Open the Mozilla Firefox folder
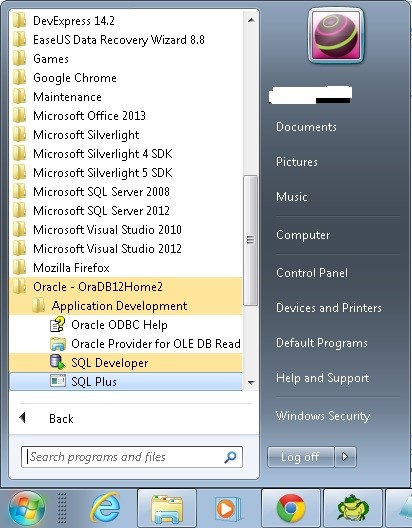412x528 pixels. point(126,268)
